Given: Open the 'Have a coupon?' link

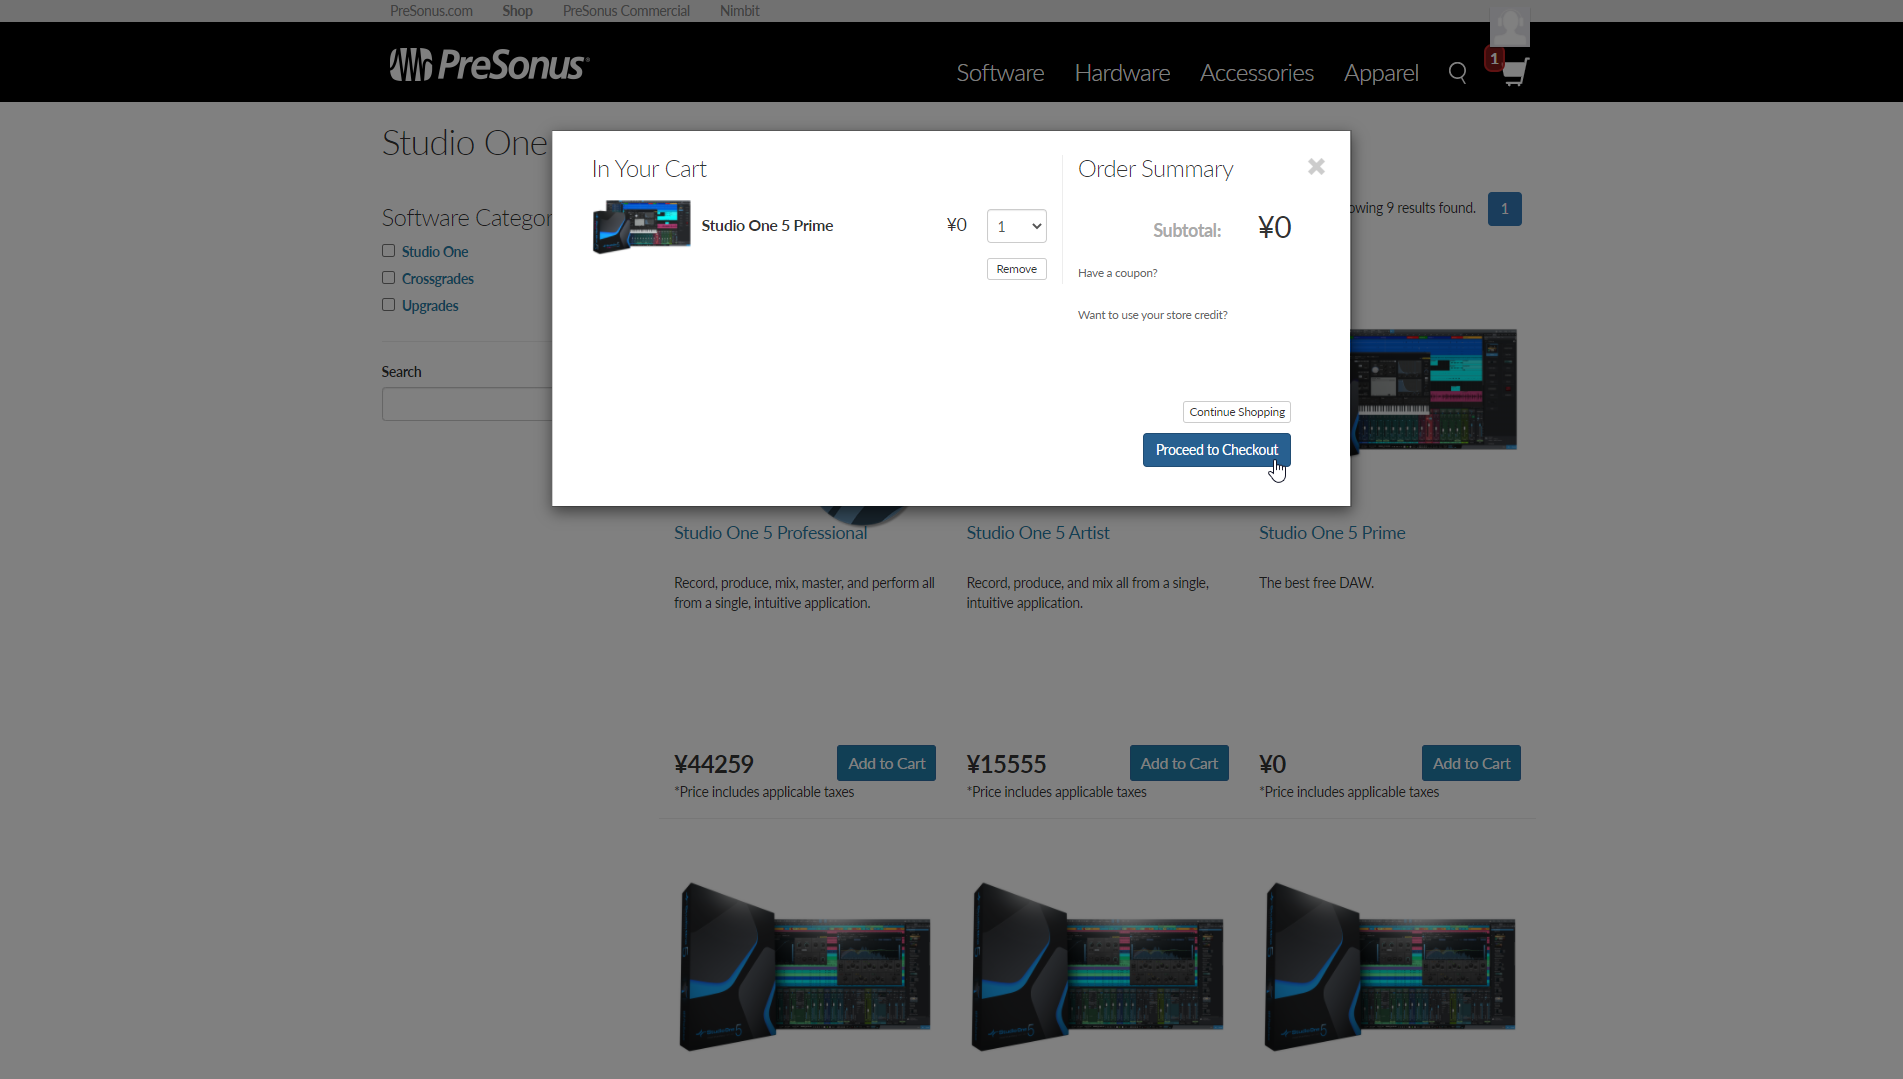Looking at the screenshot, I should 1117,273.
